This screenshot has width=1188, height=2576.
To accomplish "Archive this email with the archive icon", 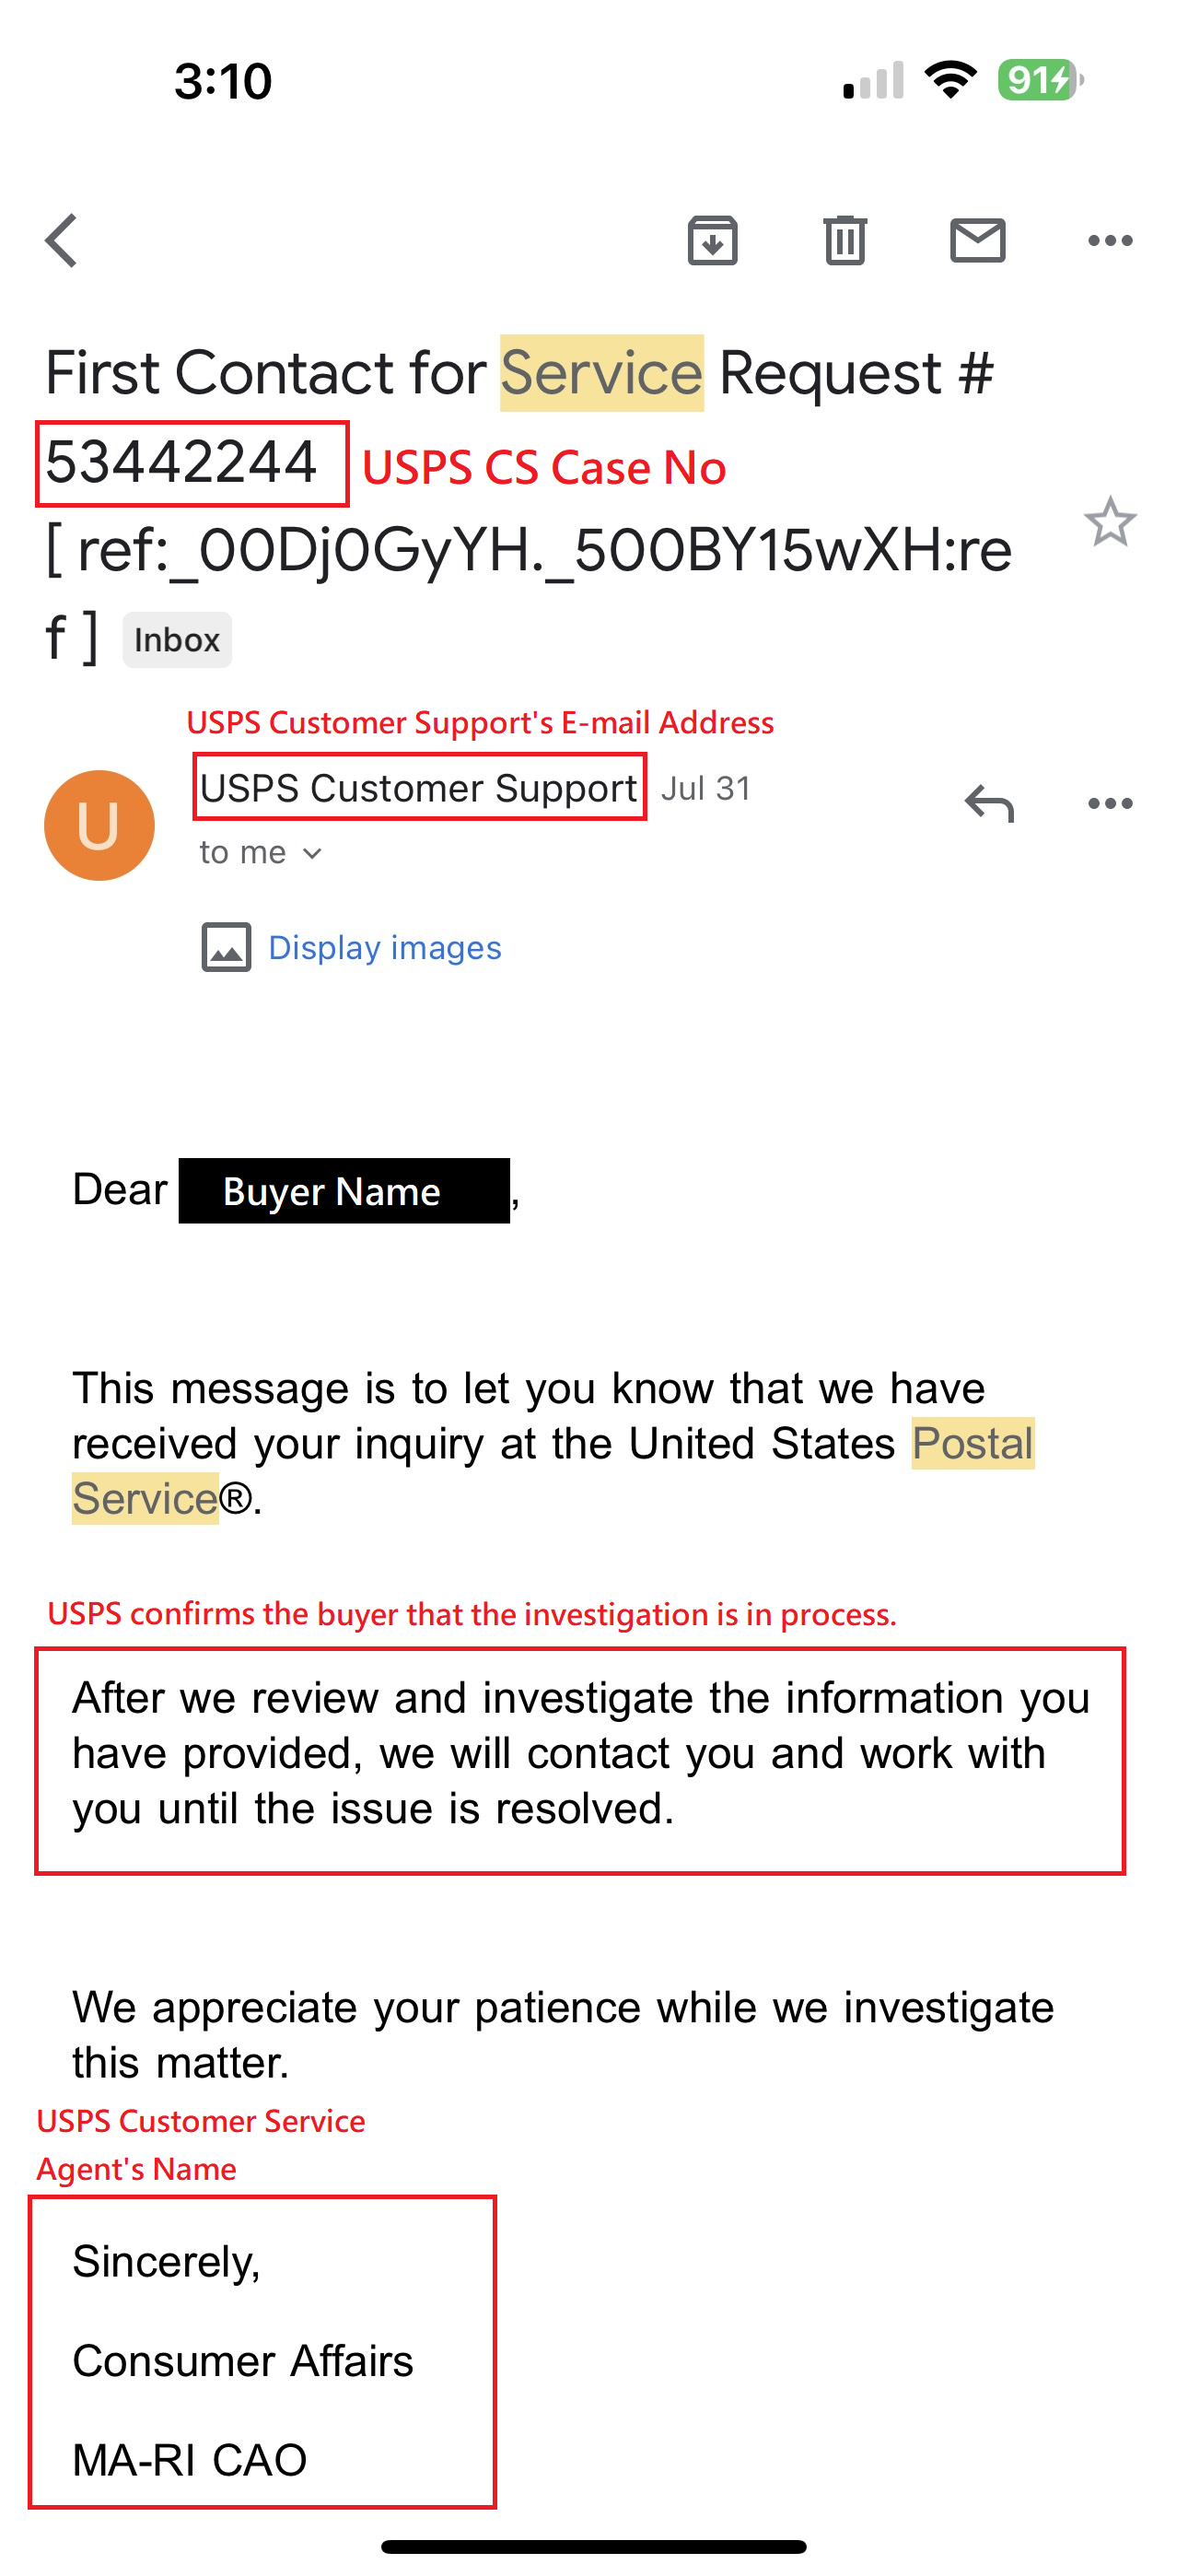I will click(x=712, y=240).
